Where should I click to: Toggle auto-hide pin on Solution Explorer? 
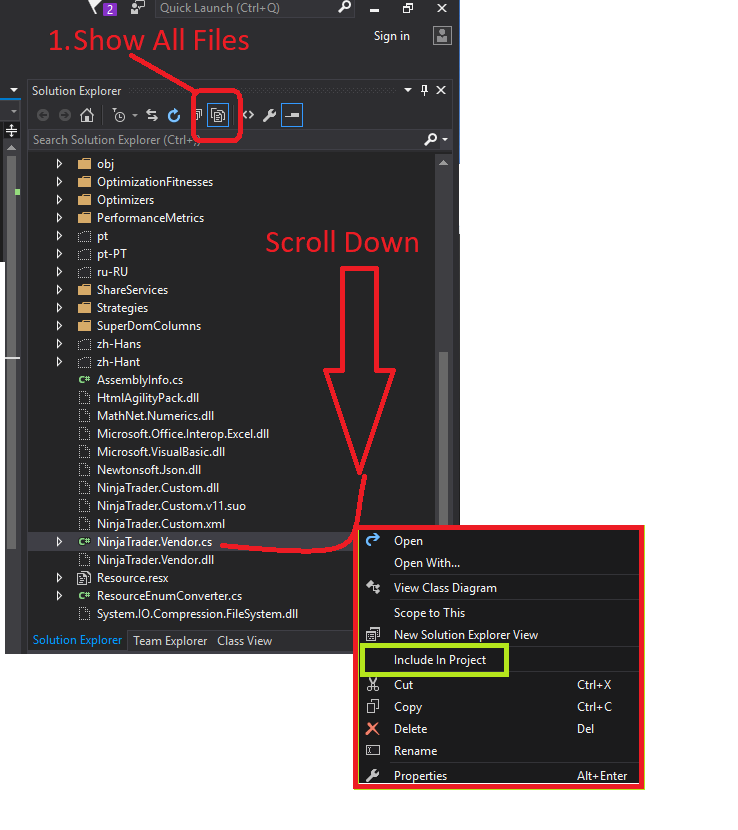pyautogui.click(x=424, y=91)
